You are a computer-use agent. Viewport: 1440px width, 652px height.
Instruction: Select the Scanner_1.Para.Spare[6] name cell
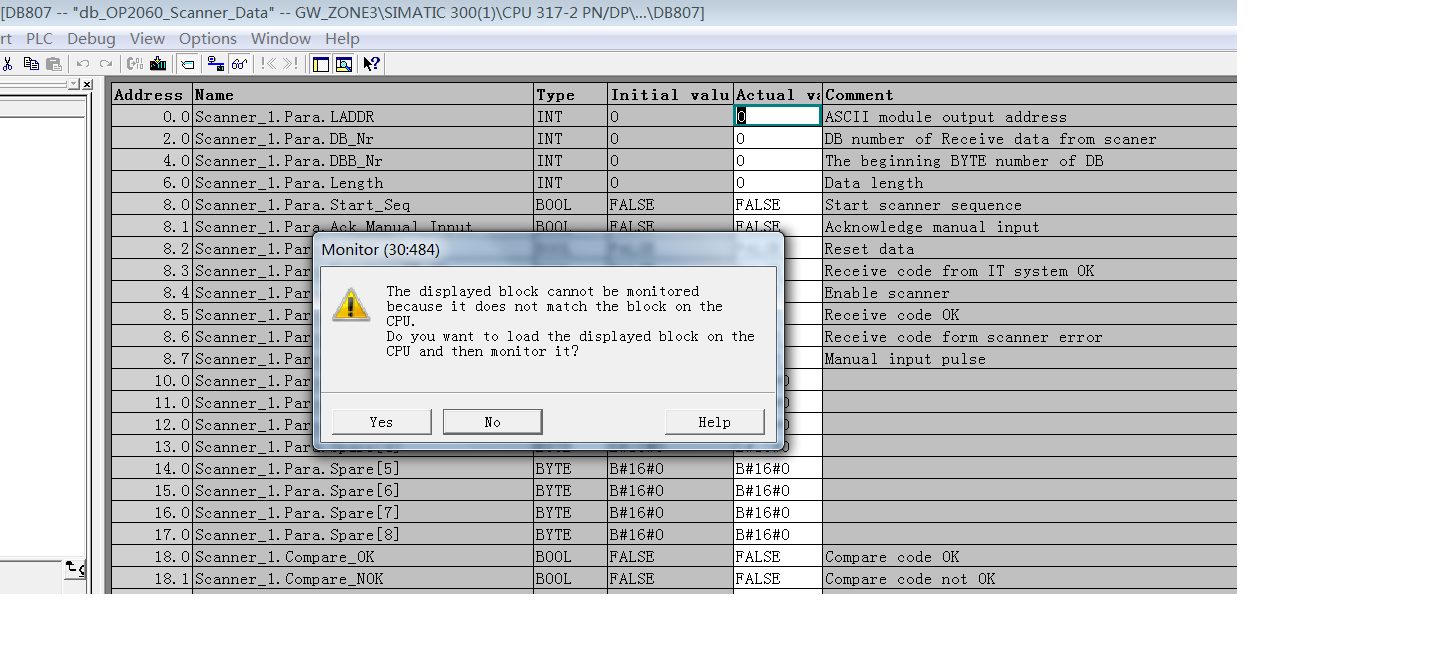[x=363, y=491]
